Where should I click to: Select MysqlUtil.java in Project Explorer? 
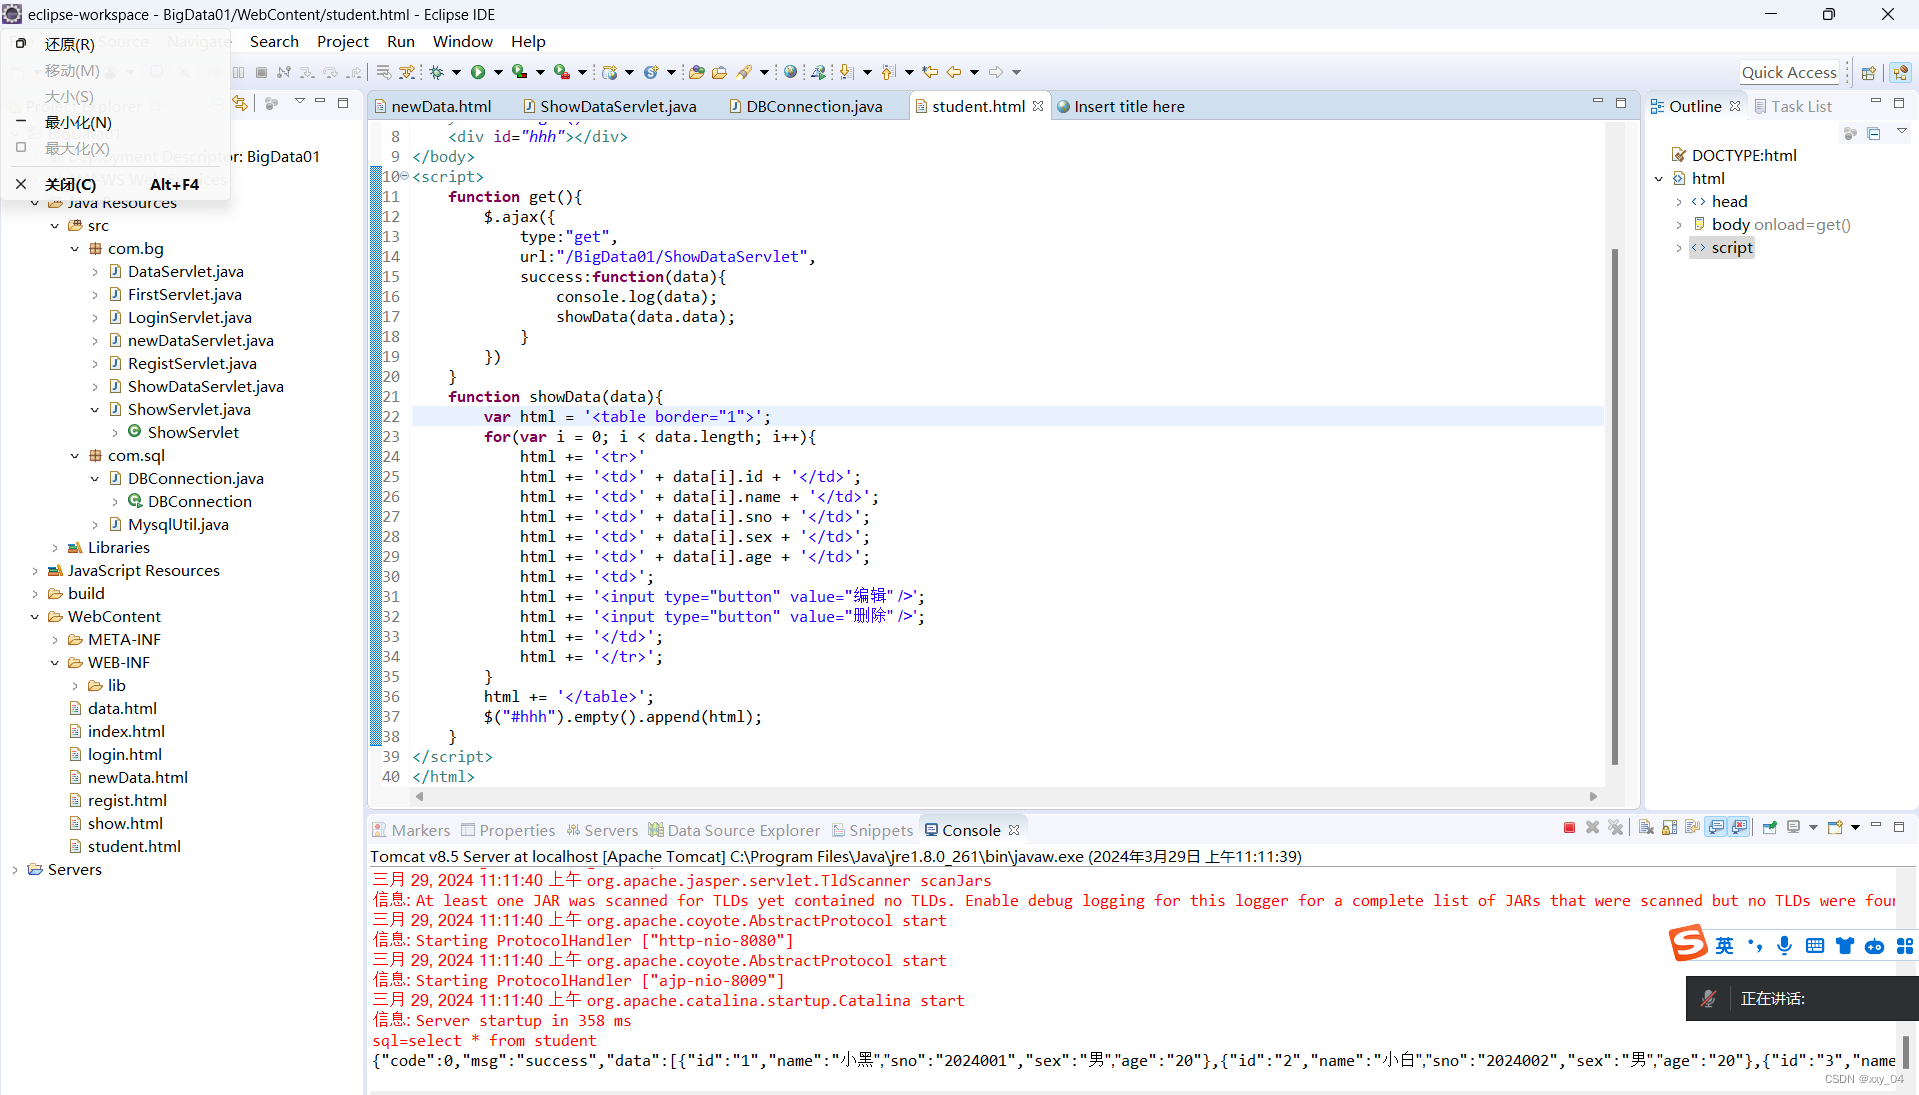(178, 525)
